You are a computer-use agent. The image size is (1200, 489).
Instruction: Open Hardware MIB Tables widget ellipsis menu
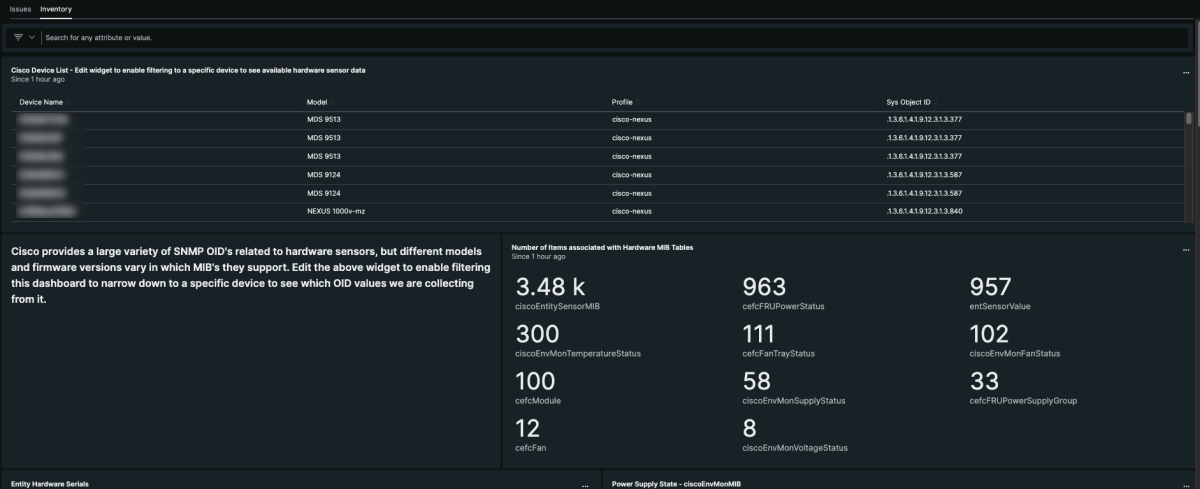click(x=1186, y=248)
